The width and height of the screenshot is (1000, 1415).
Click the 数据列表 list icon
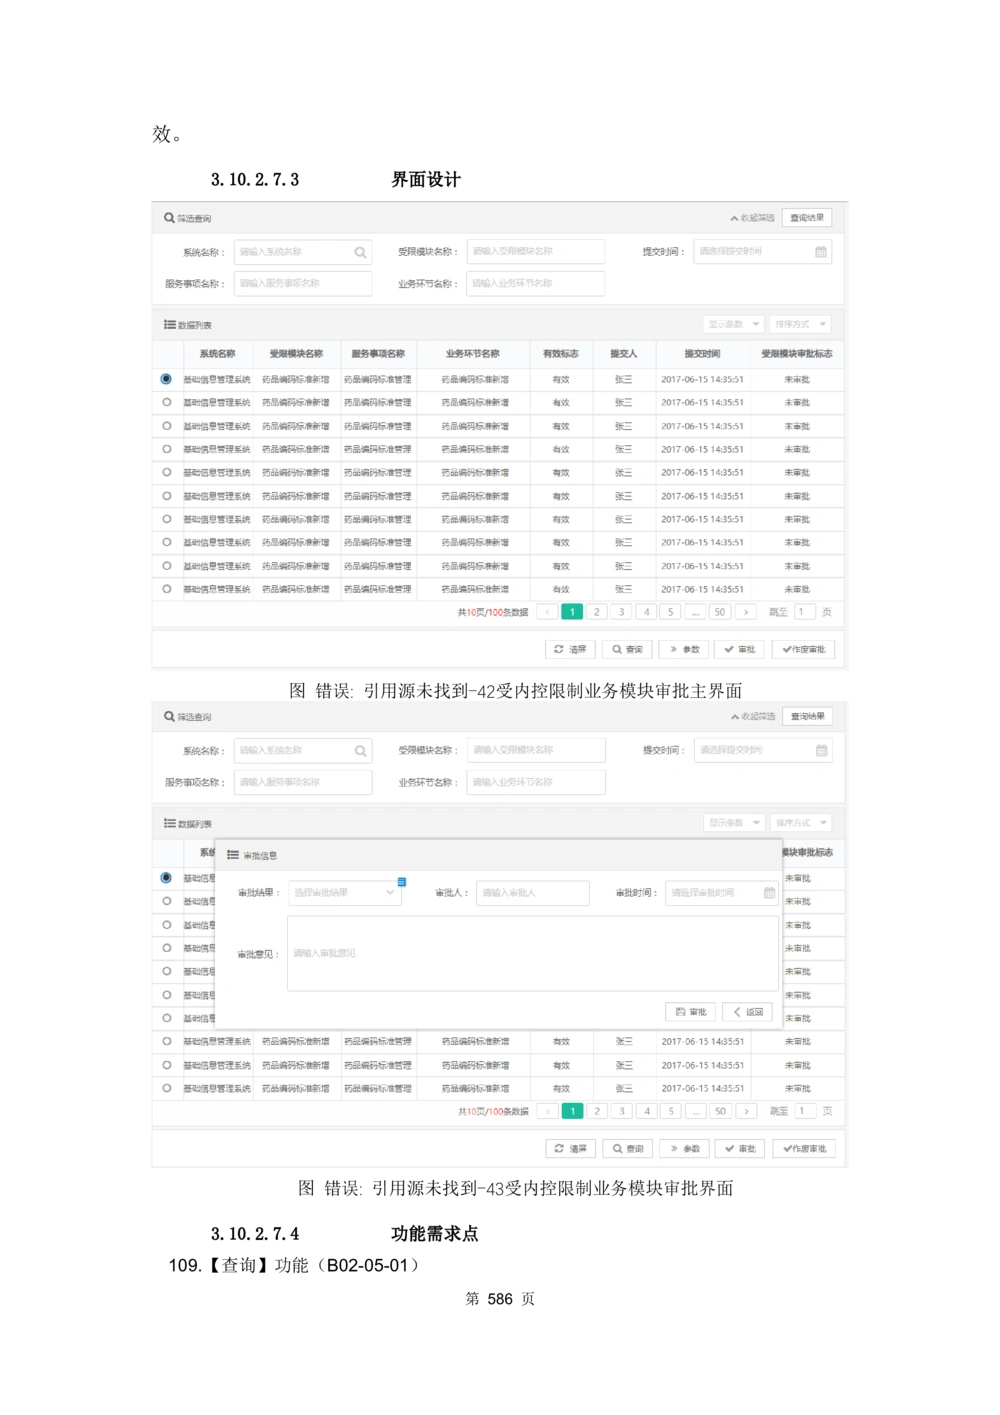[x=170, y=324]
